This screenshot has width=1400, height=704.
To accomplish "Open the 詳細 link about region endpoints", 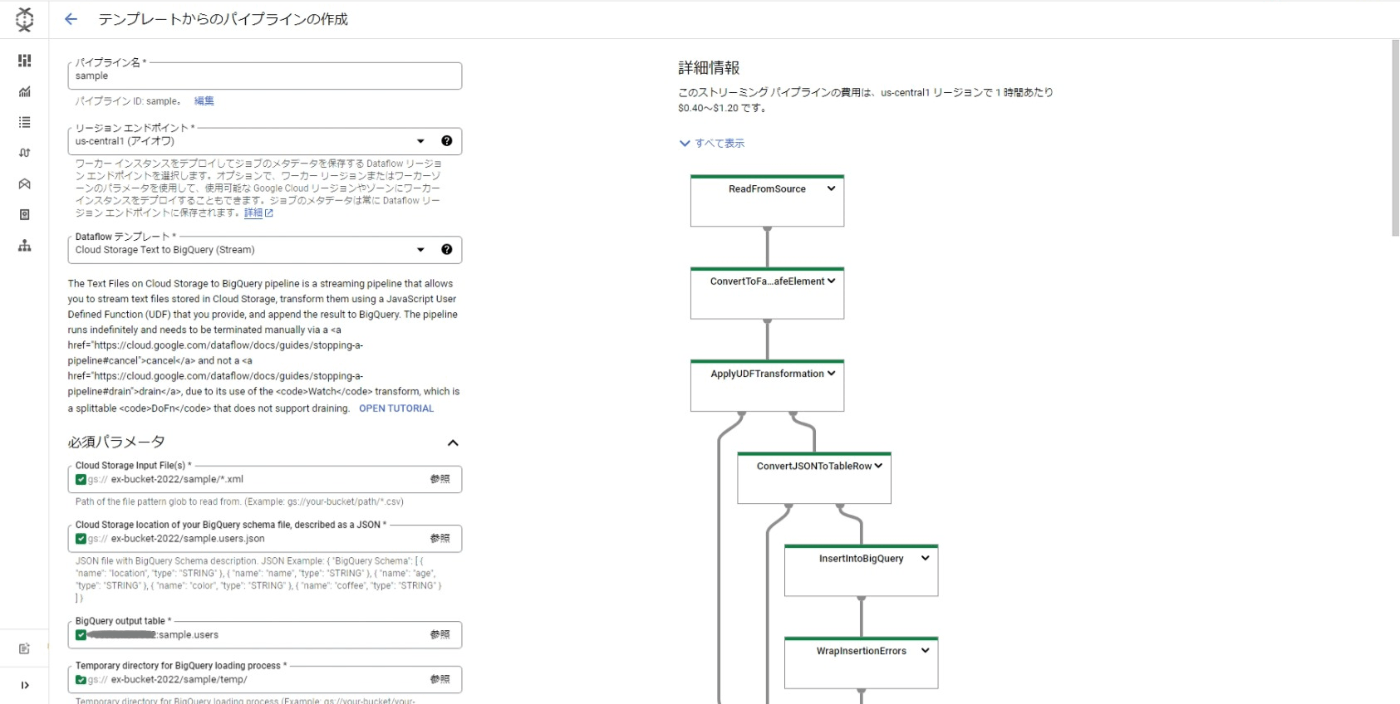I will tap(253, 213).
